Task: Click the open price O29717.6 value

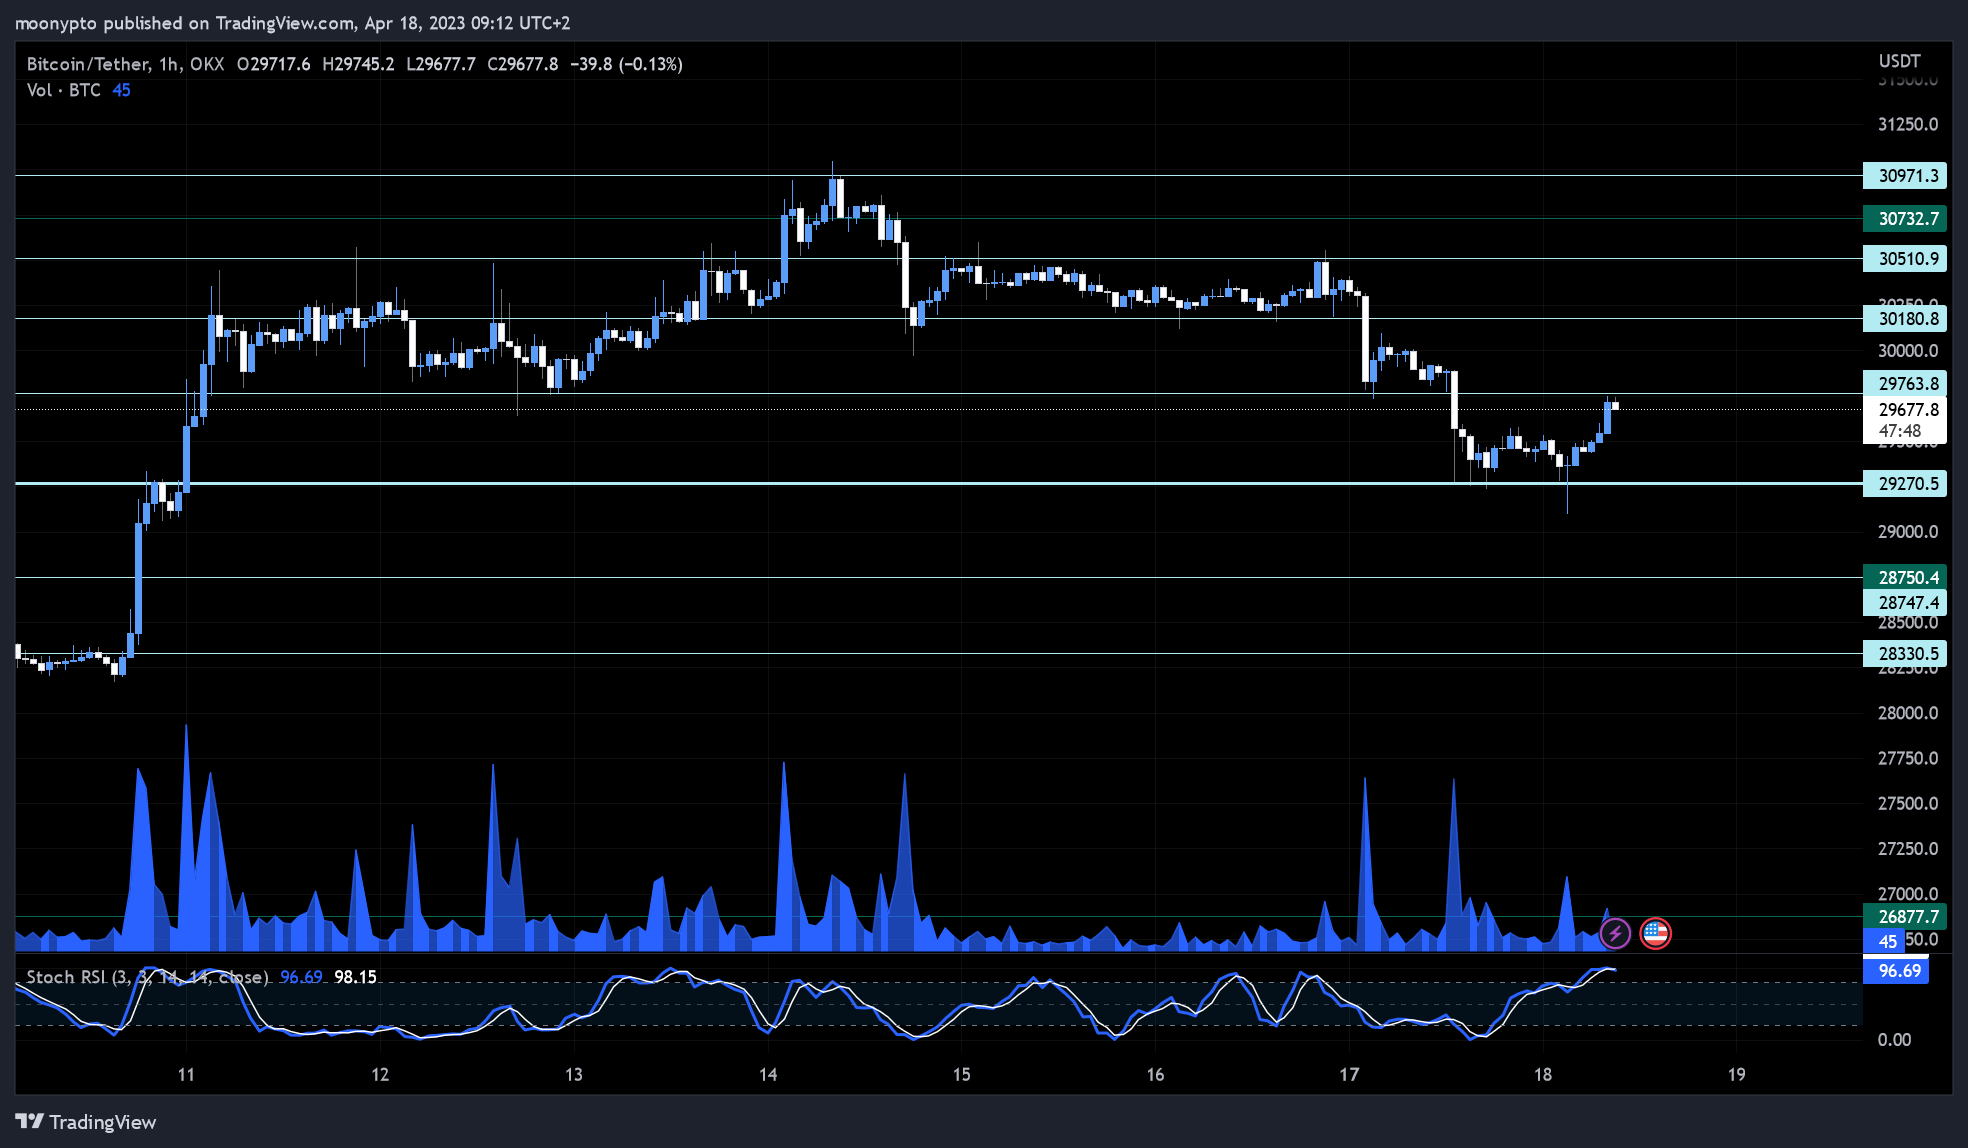Action: point(273,64)
